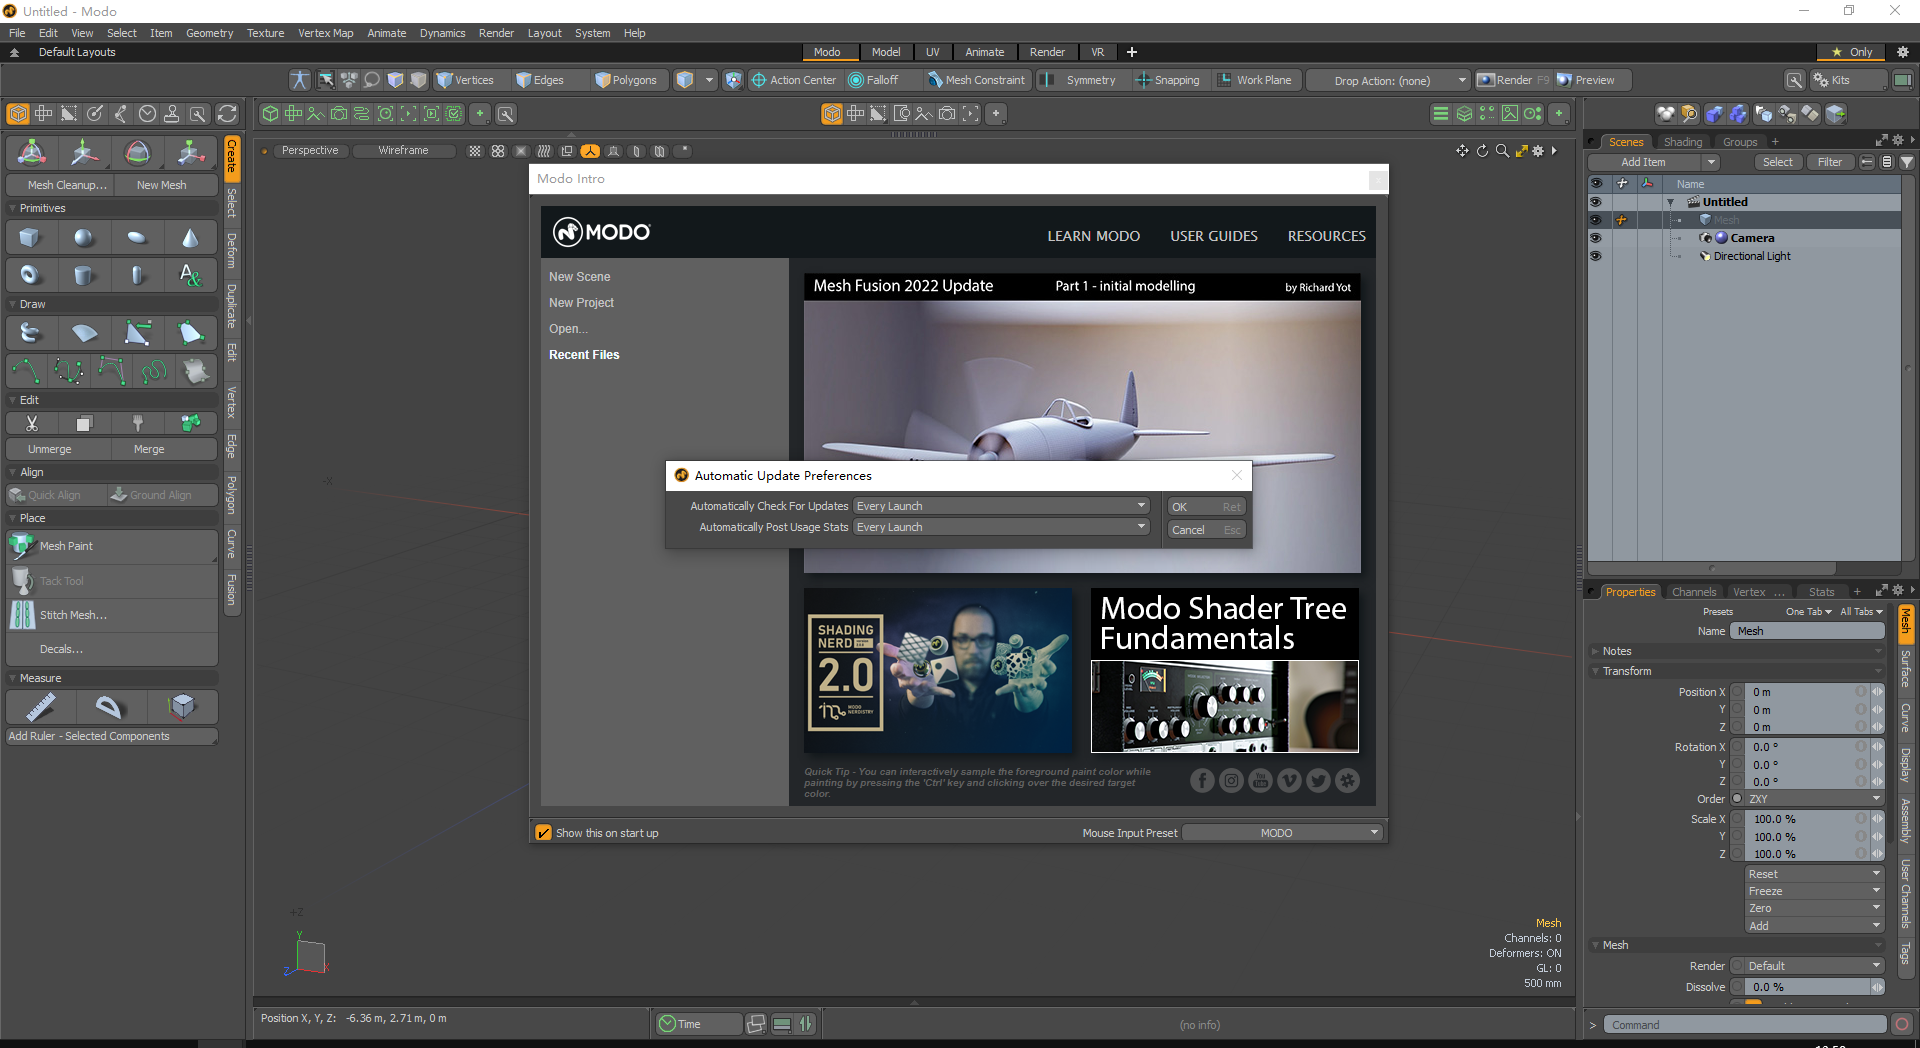Switch to the Shading panel tab
The width and height of the screenshot is (1920, 1048).
pyautogui.click(x=1682, y=142)
